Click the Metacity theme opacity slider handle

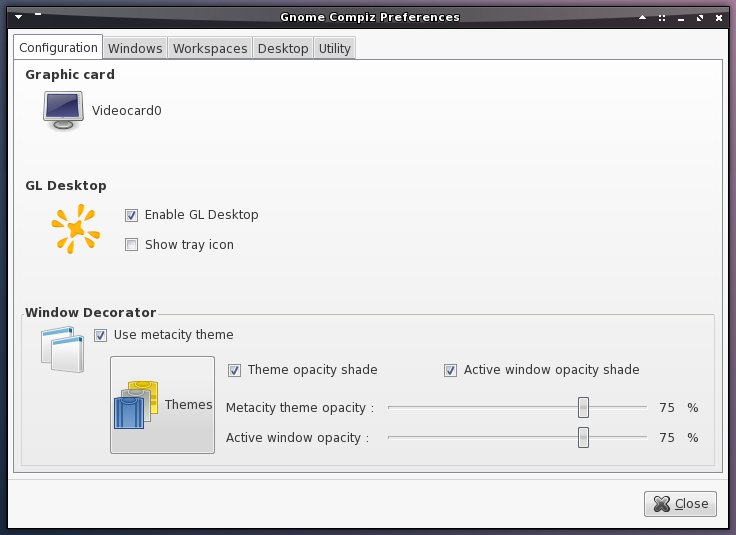coord(583,407)
